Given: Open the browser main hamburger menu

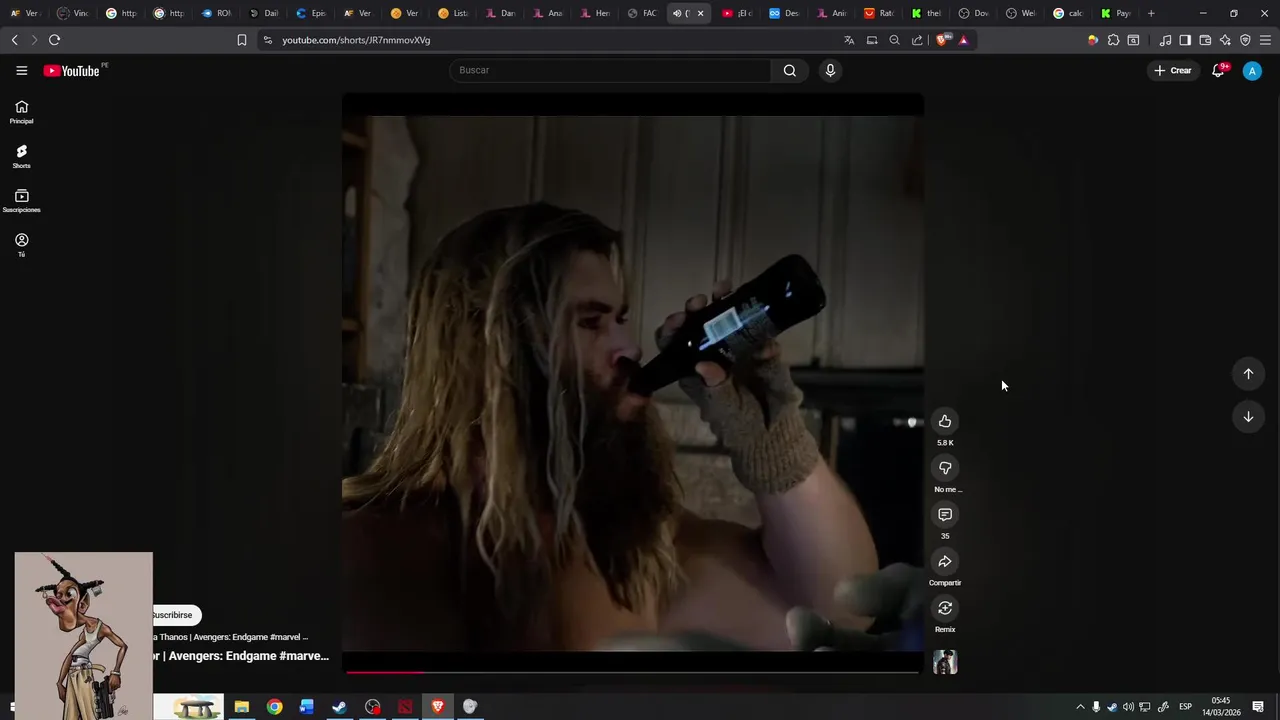Looking at the screenshot, I should 1266,40.
